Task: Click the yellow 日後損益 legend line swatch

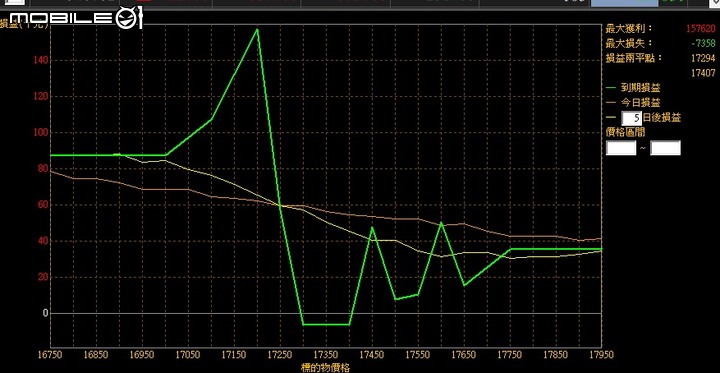Action: tap(611, 118)
